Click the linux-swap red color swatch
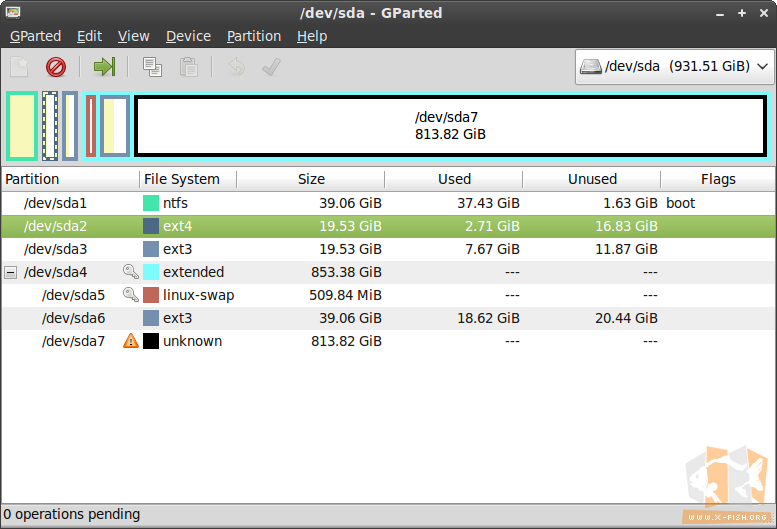This screenshot has width=777, height=529. click(x=151, y=295)
